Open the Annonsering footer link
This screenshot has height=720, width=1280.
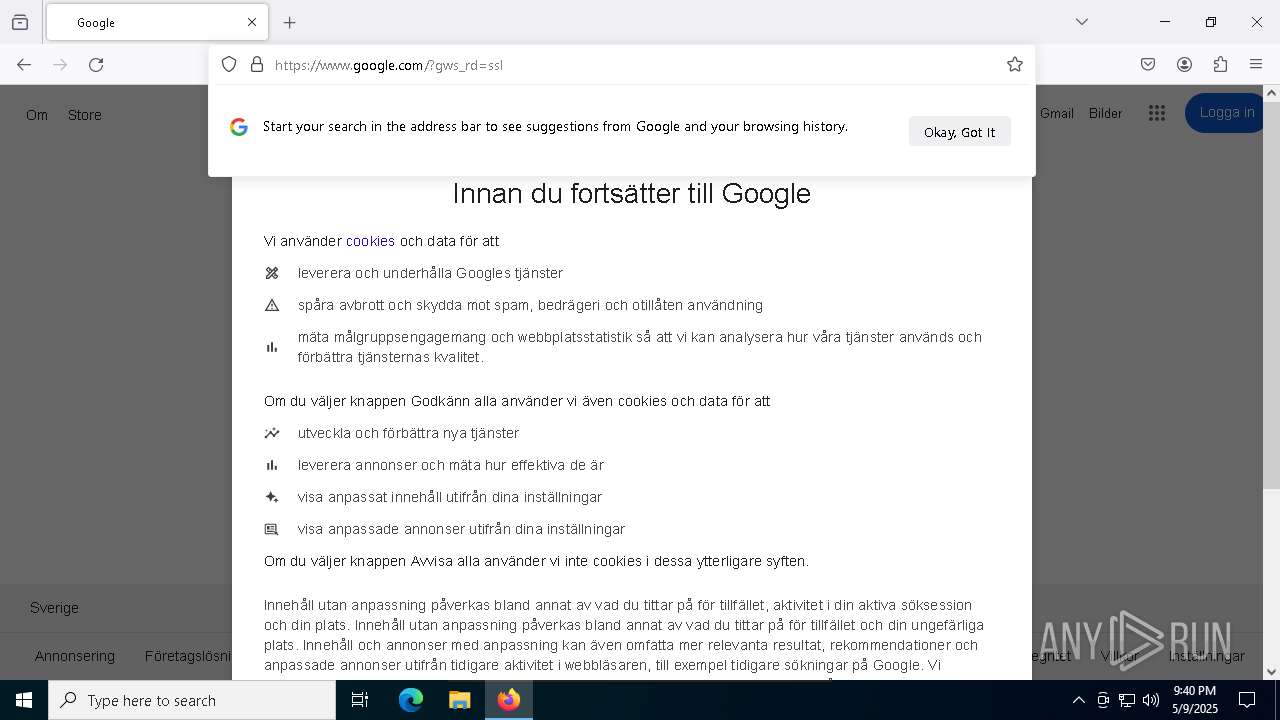pyautogui.click(x=75, y=656)
